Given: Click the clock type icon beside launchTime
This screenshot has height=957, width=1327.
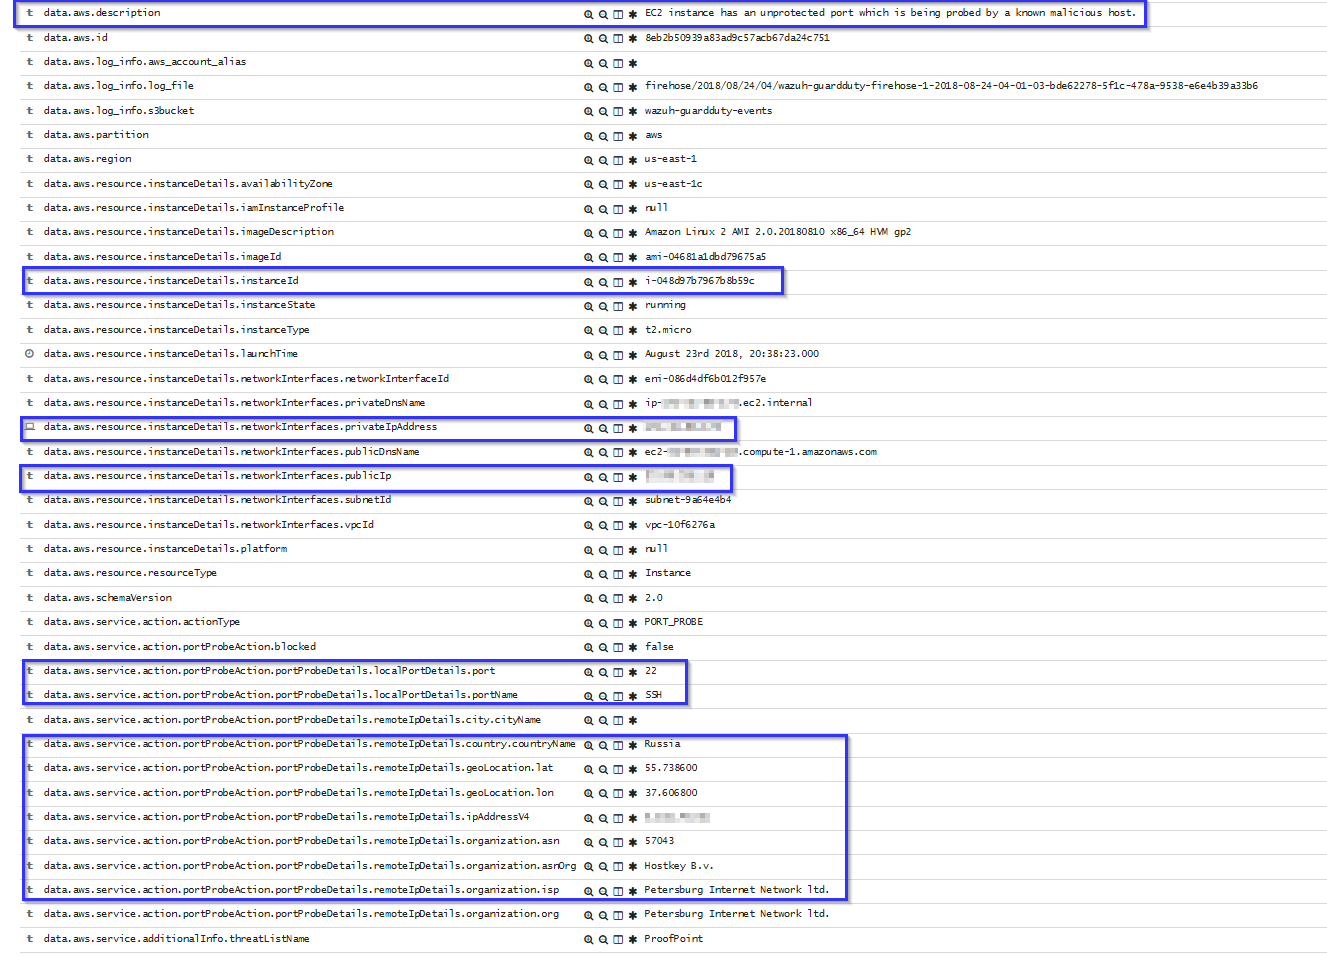Looking at the screenshot, I should [x=30, y=354].
